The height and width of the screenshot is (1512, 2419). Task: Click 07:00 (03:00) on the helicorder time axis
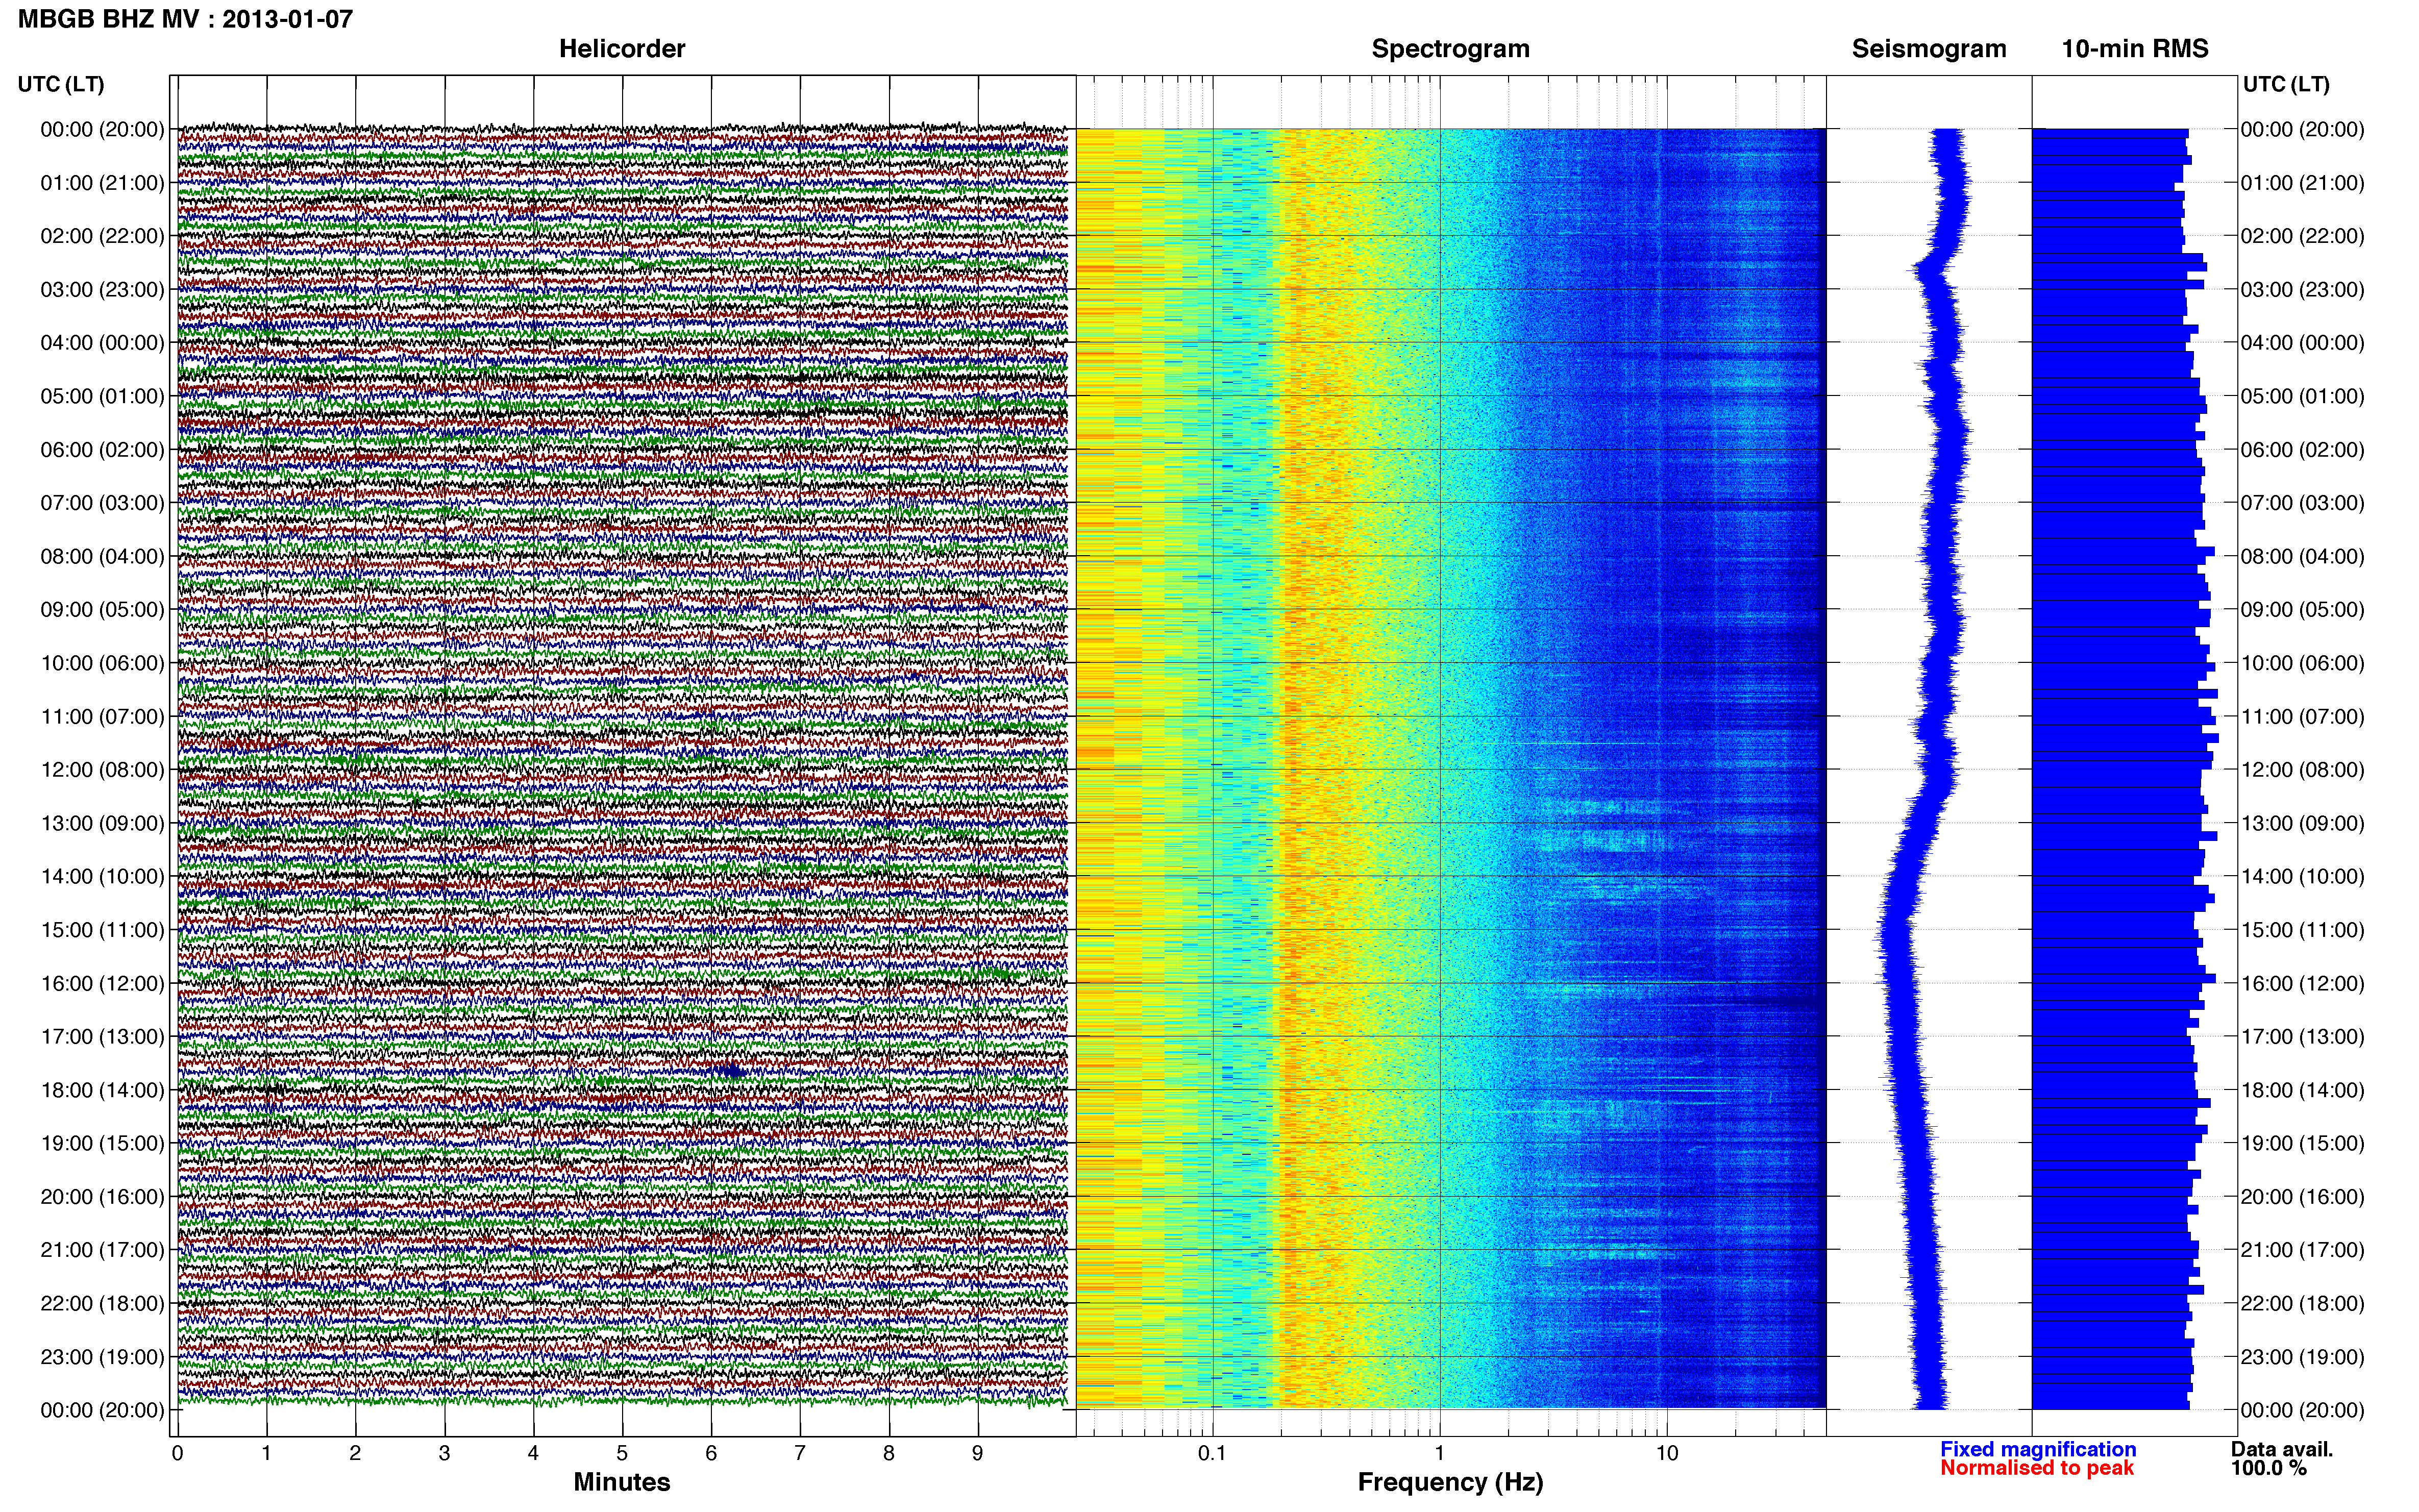(x=102, y=503)
